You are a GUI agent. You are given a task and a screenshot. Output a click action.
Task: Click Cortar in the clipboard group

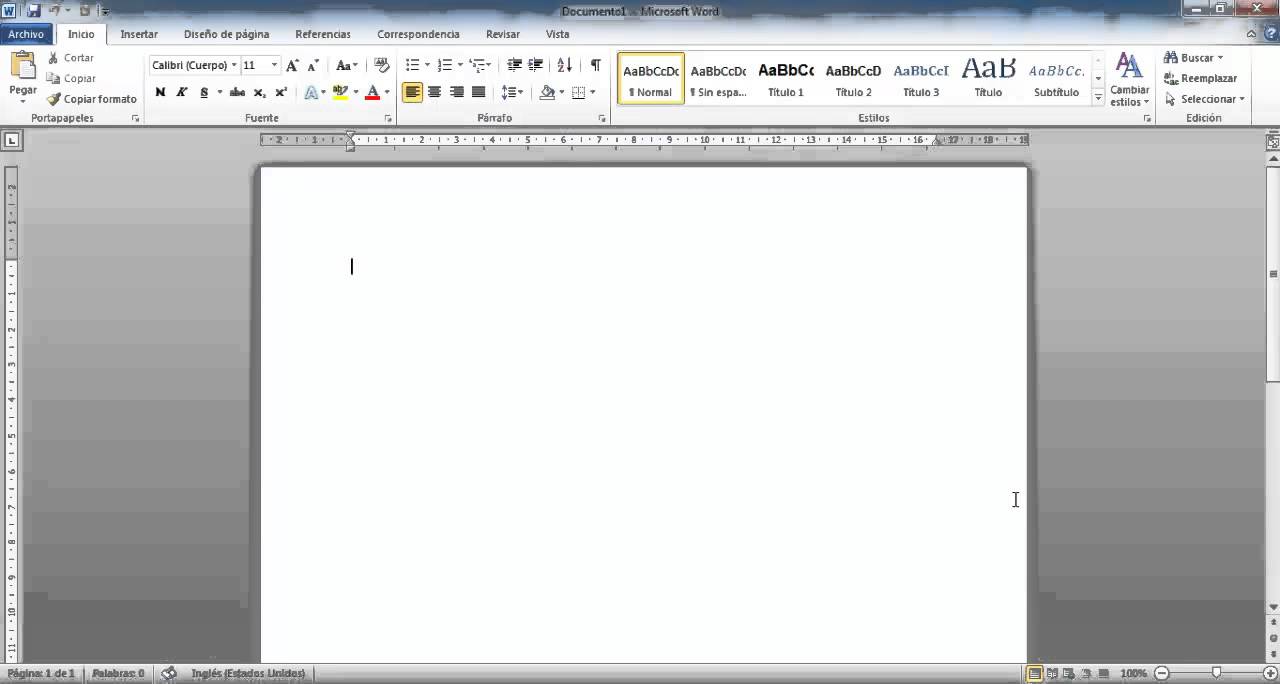[x=70, y=58]
